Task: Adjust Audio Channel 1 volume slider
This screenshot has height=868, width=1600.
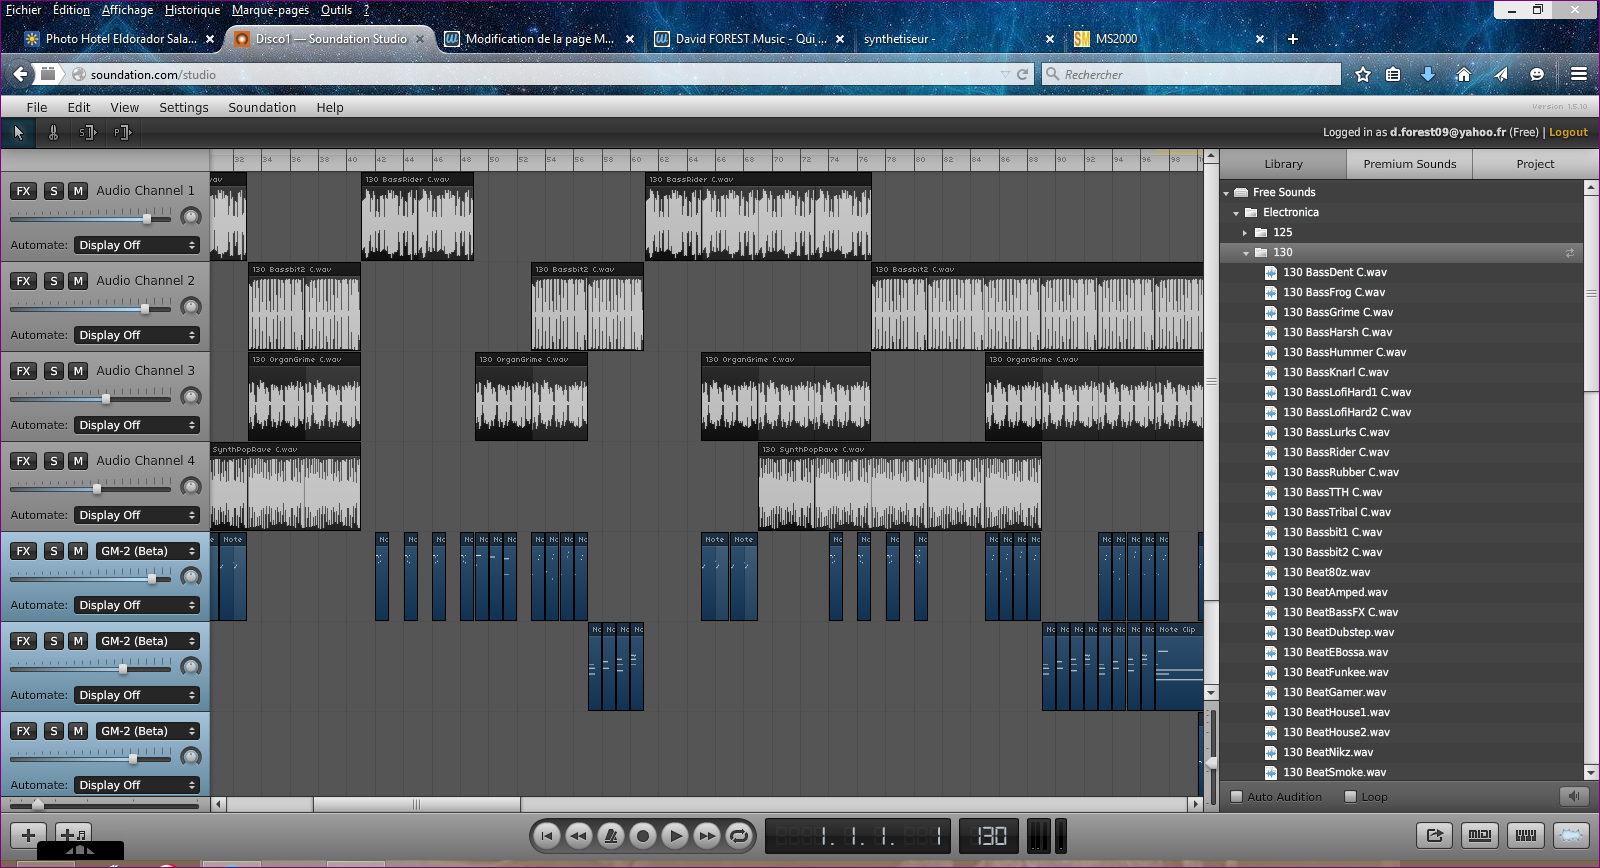Action: (x=147, y=218)
